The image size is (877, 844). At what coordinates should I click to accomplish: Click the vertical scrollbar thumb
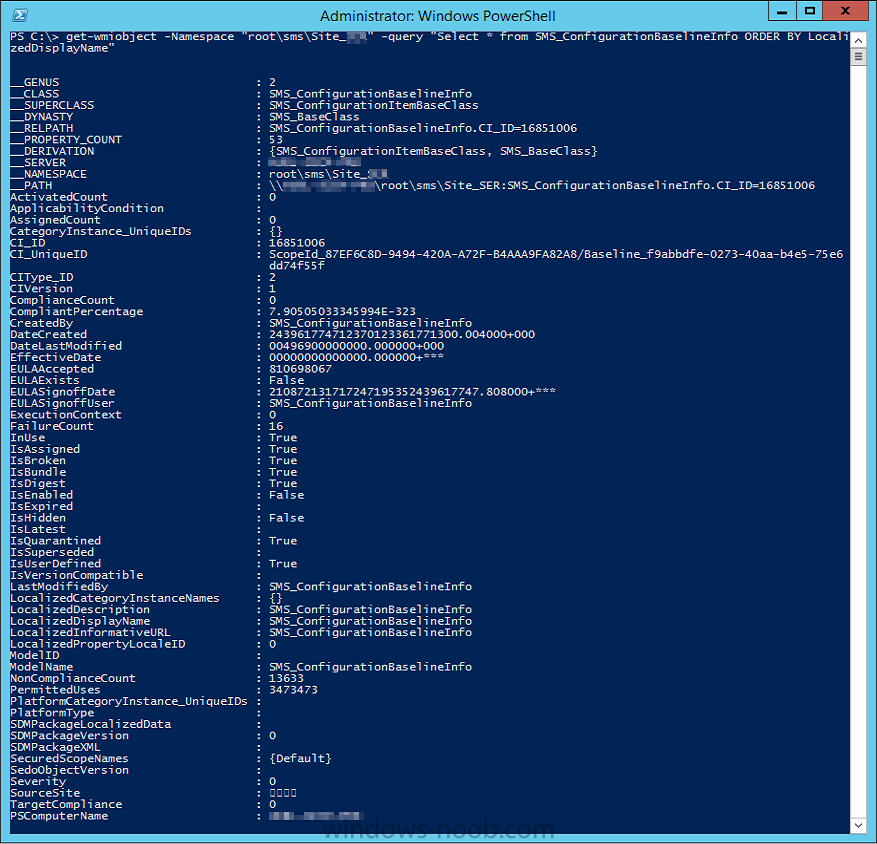(858, 57)
